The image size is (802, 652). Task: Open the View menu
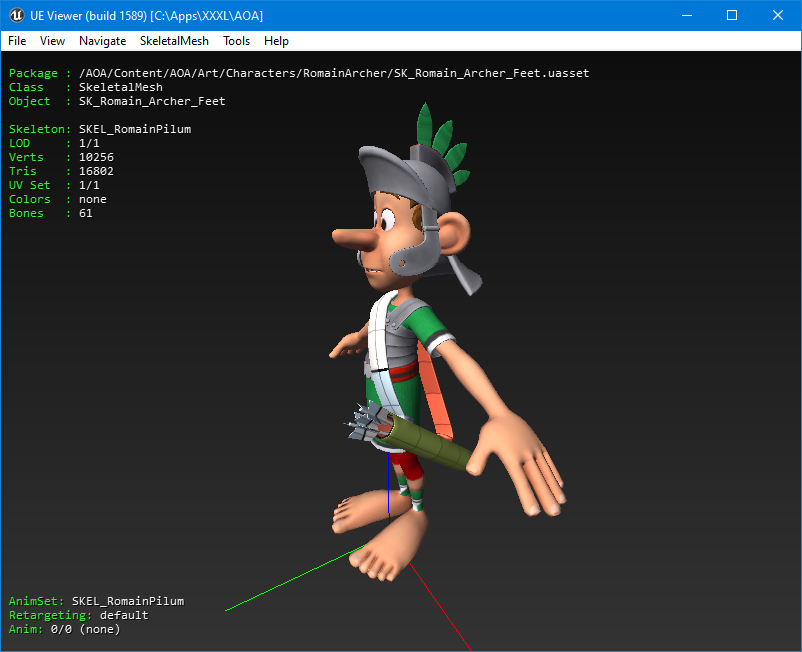[x=52, y=41]
